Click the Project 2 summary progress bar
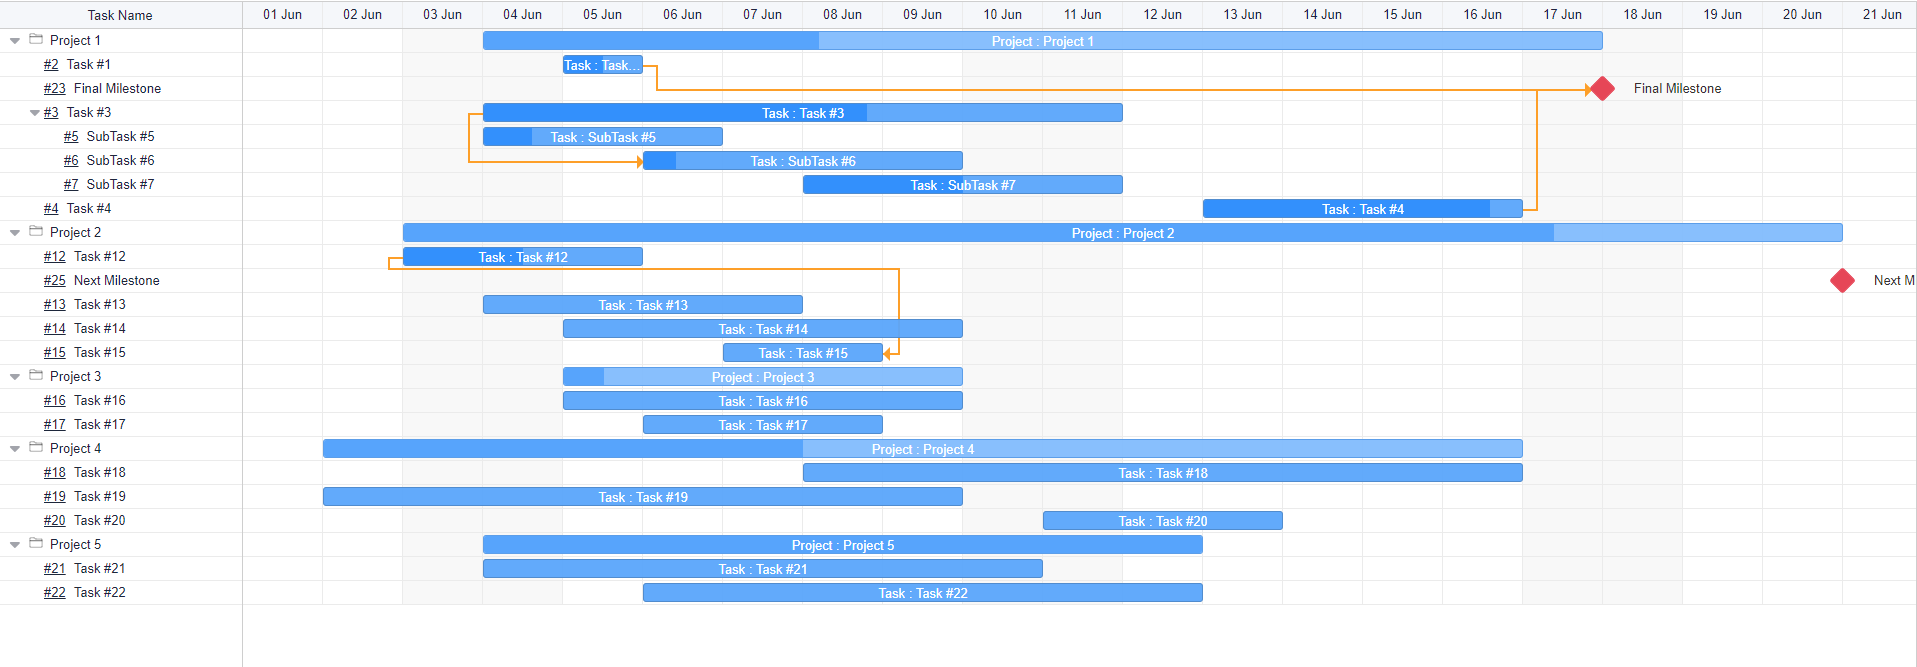This screenshot has height=667, width=1917. (1122, 233)
